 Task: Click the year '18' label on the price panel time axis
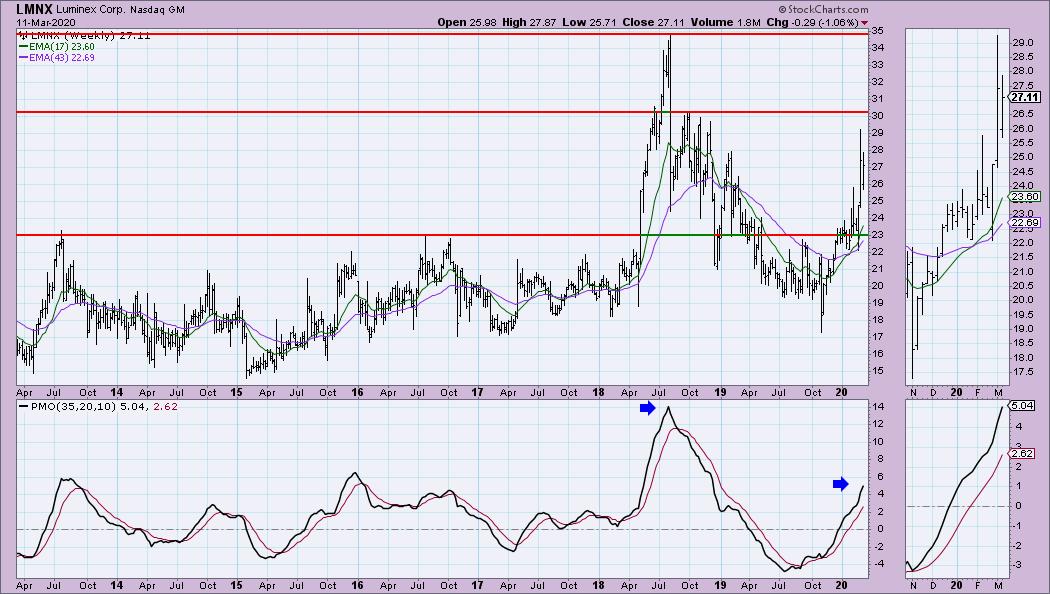[x=598, y=392]
